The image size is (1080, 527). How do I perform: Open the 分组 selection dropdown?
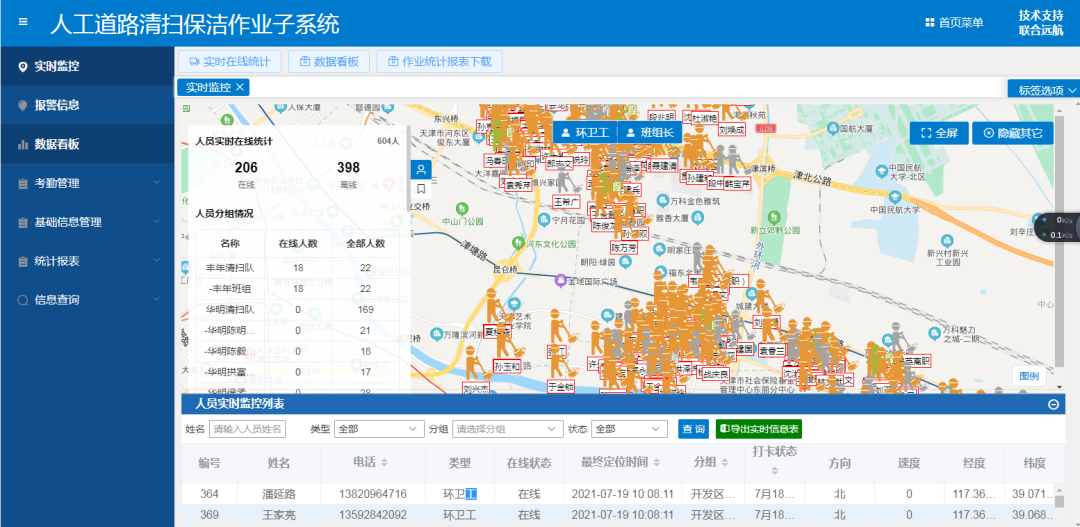(507, 428)
